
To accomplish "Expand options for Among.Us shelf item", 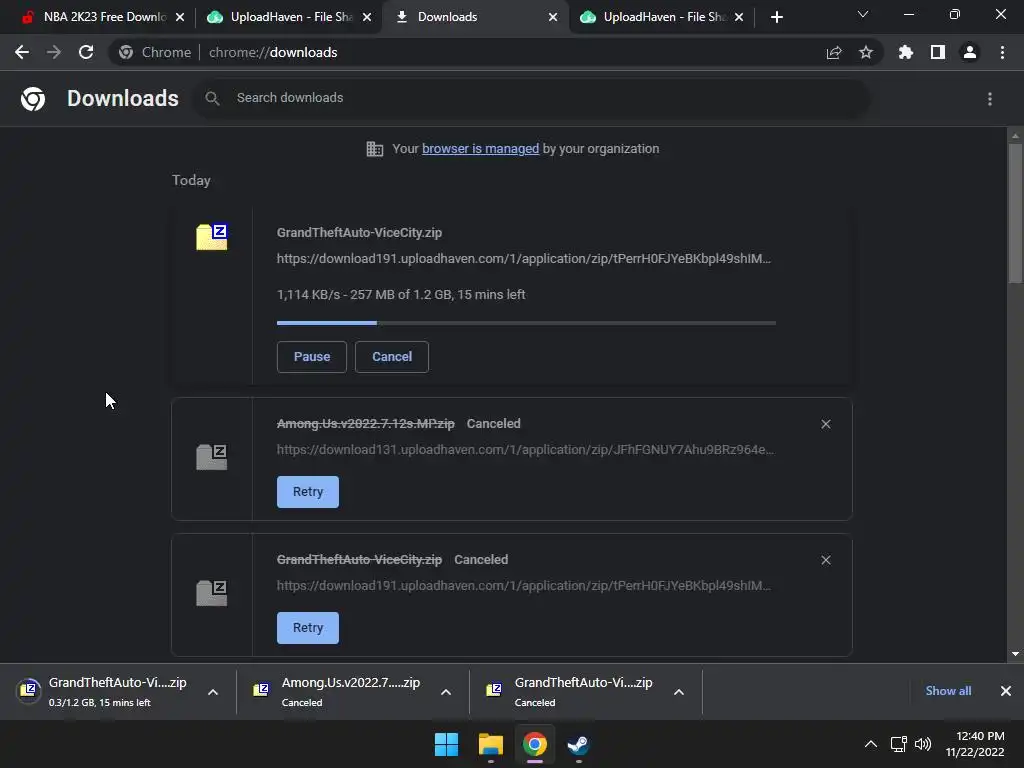I will pyautogui.click(x=446, y=692).
